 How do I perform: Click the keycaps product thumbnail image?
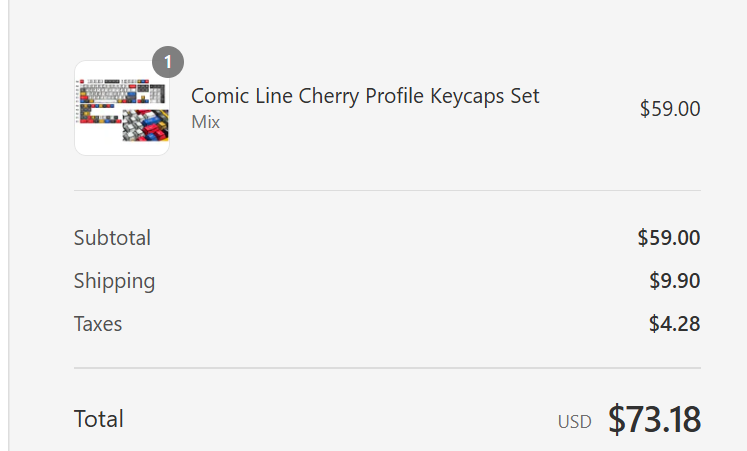[x=122, y=108]
